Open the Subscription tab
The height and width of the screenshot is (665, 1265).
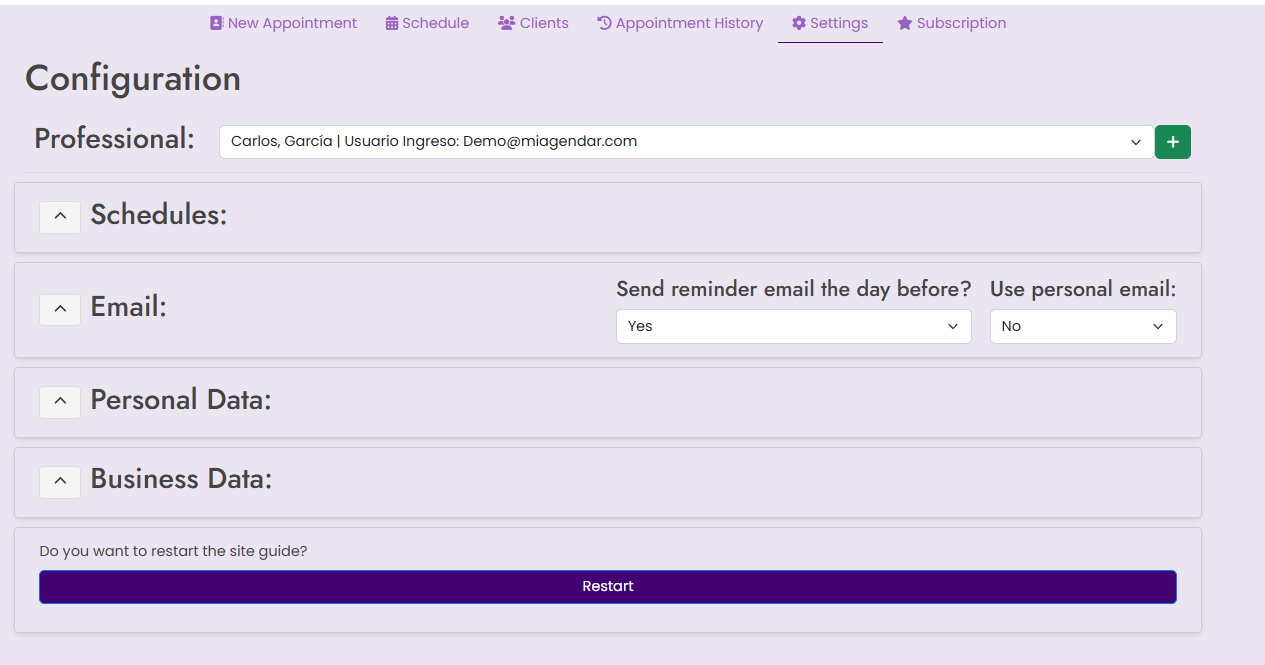[952, 23]
